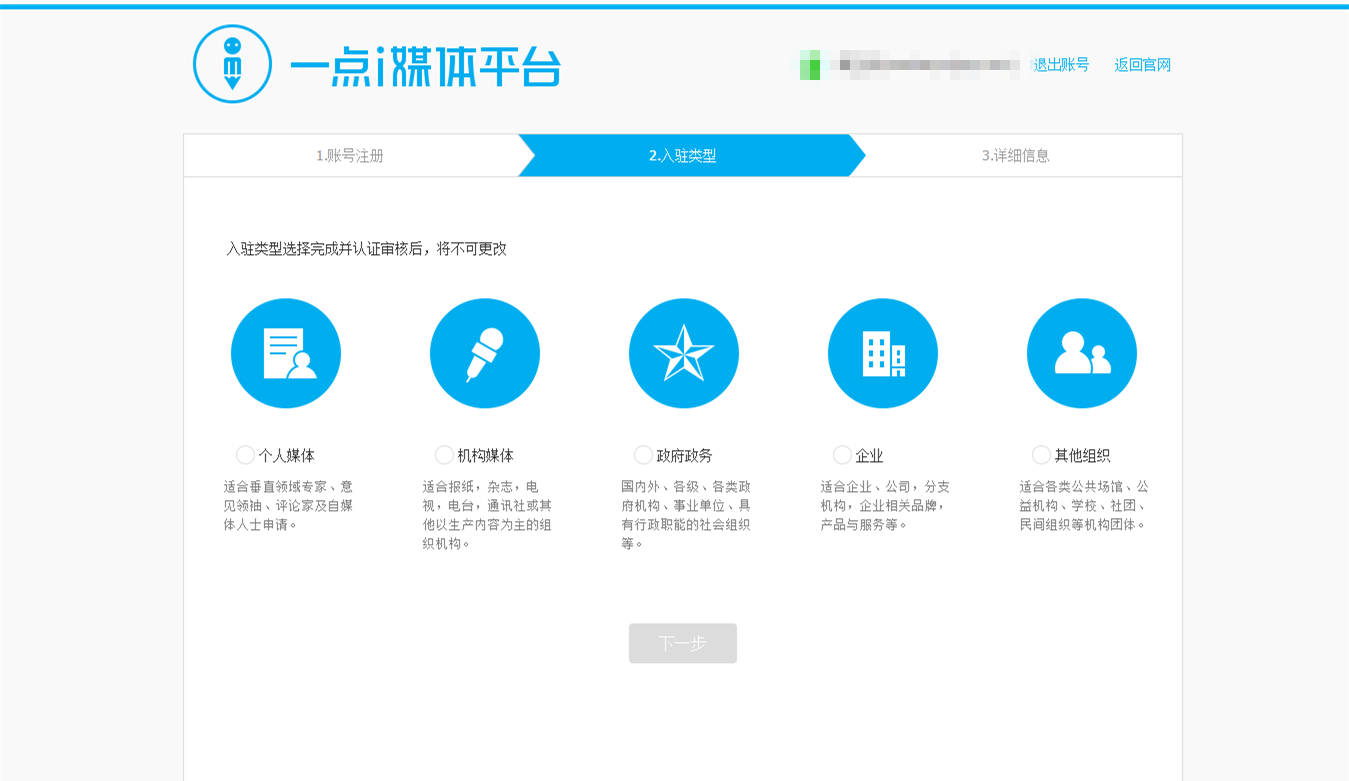
Task: Select the document-and-person icon for 个人媒体
Action: click(x=286, y=352)
